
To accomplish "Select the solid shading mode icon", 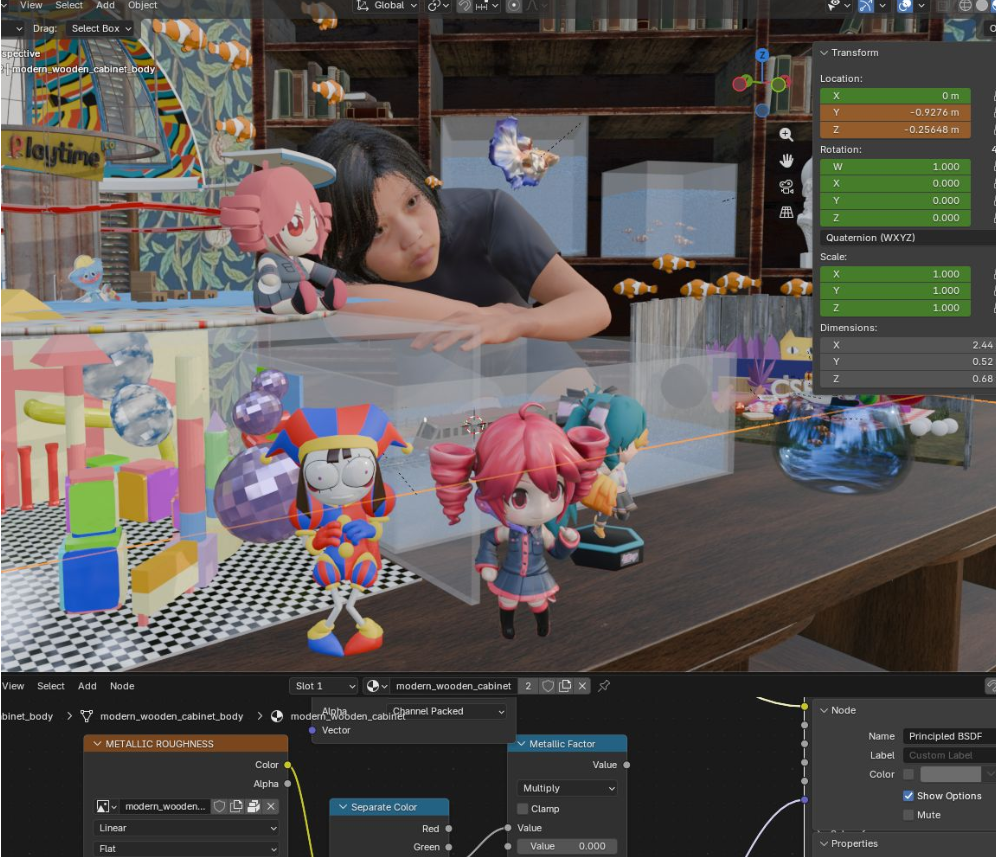I will pyautogui.click(x=983, y=5).
